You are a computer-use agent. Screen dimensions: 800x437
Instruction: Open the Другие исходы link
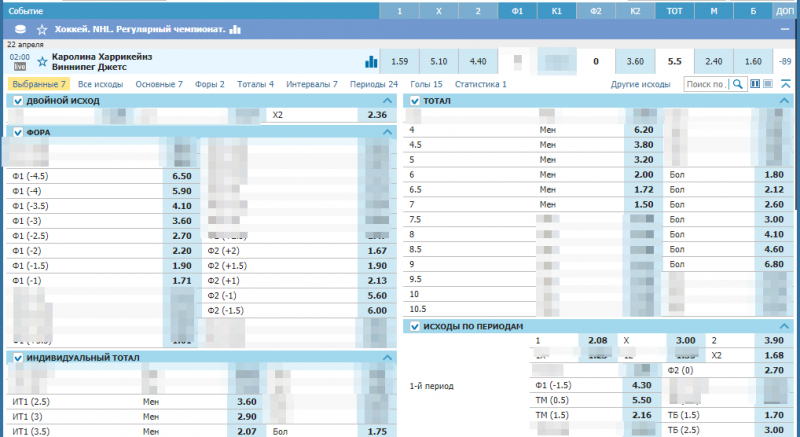tap(640, 85)
